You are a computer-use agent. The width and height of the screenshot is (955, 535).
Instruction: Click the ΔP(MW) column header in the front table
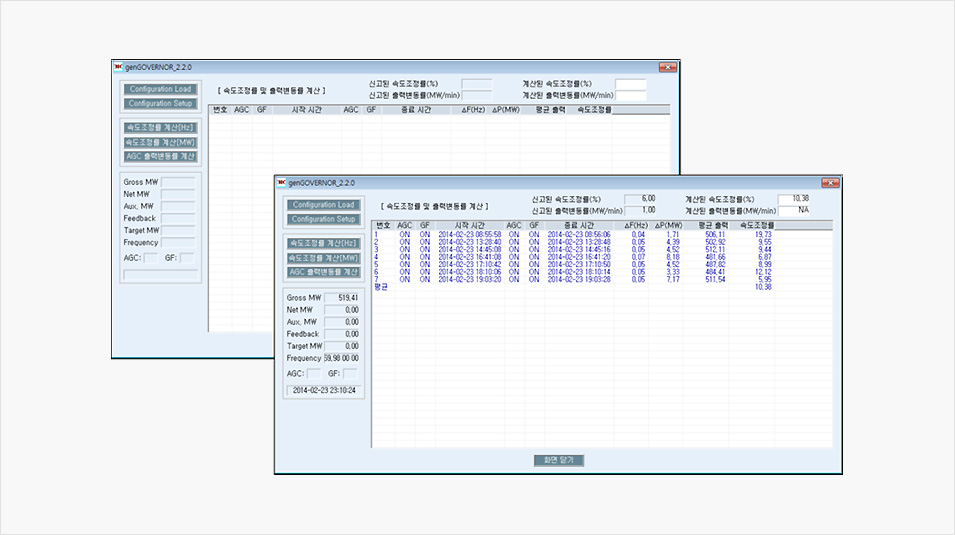pyautogui.click(x=668, y=225)
